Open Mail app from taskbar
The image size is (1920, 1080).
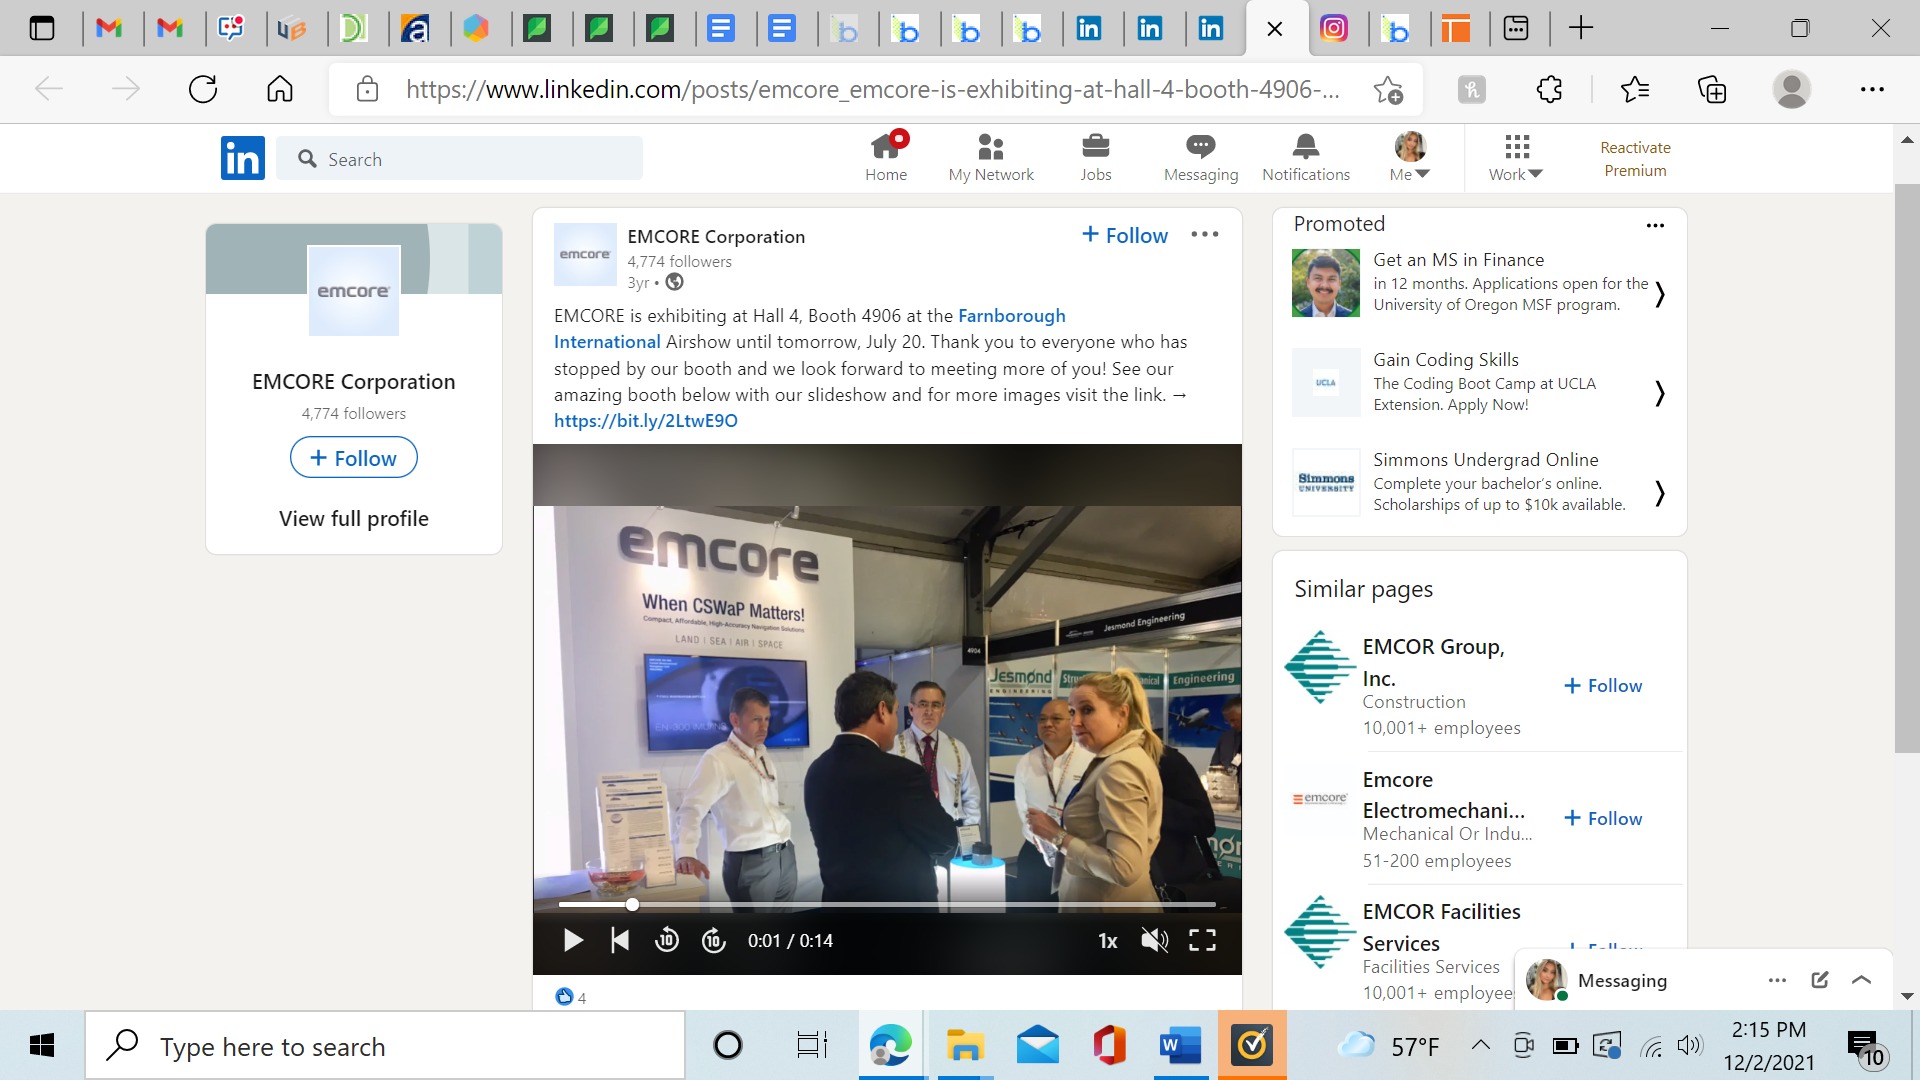pos(1038,1046)
